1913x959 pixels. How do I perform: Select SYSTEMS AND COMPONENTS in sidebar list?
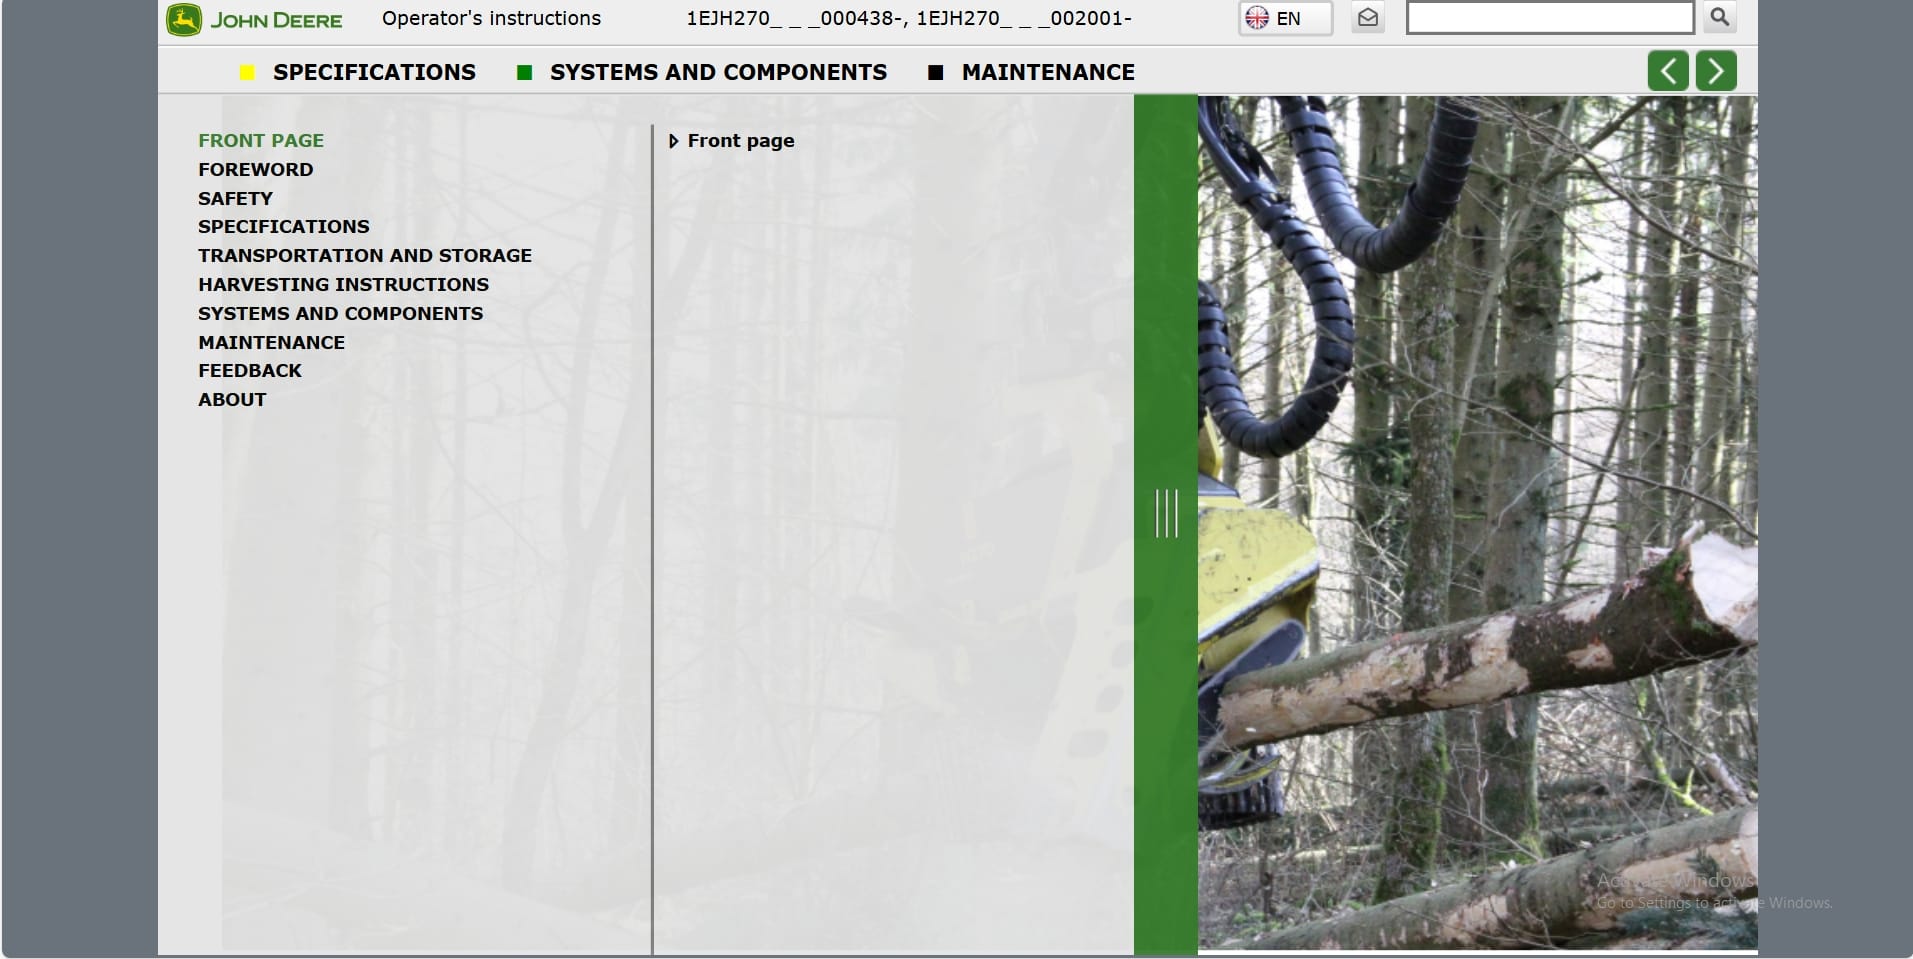341,313
